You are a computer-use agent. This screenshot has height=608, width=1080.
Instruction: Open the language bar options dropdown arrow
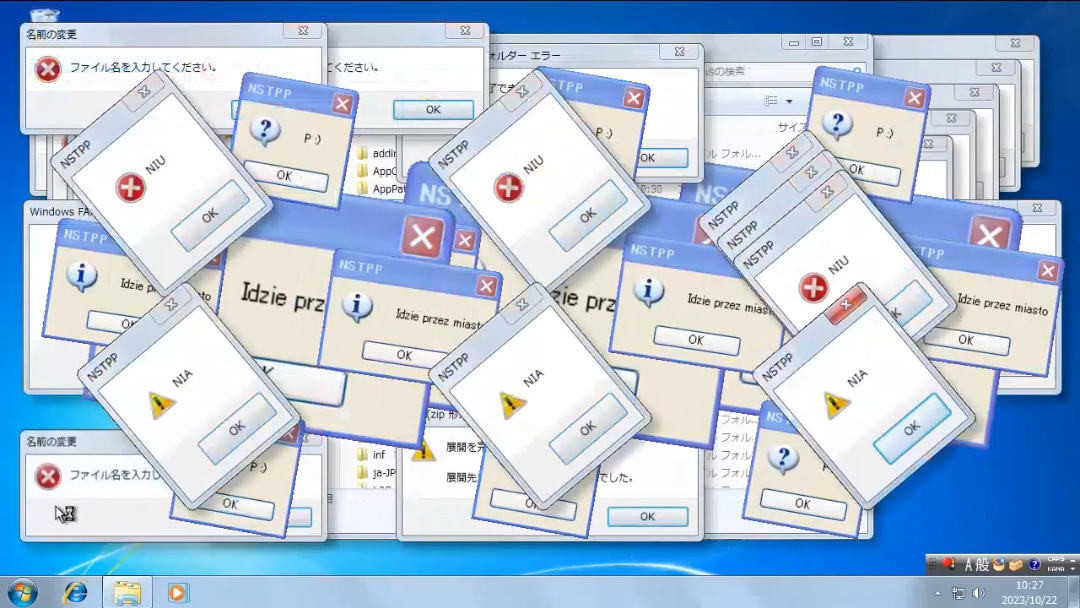tap(1073, 569)
